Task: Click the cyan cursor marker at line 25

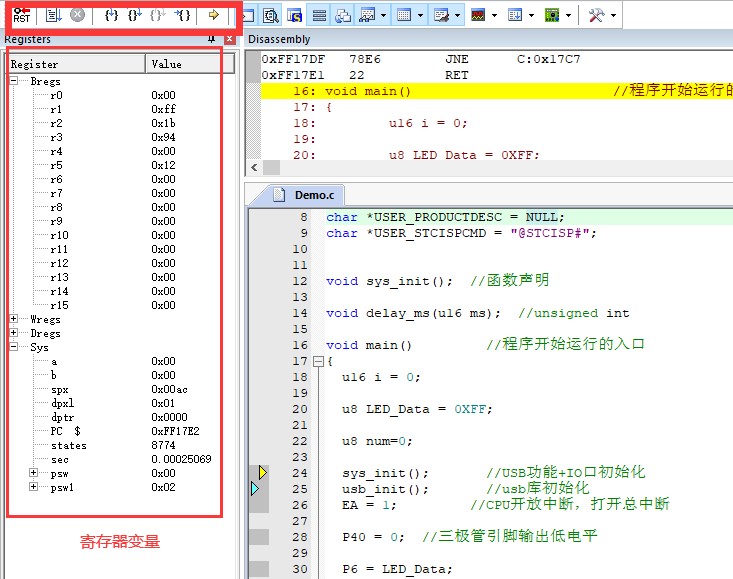Action: [x=255, y=489]
